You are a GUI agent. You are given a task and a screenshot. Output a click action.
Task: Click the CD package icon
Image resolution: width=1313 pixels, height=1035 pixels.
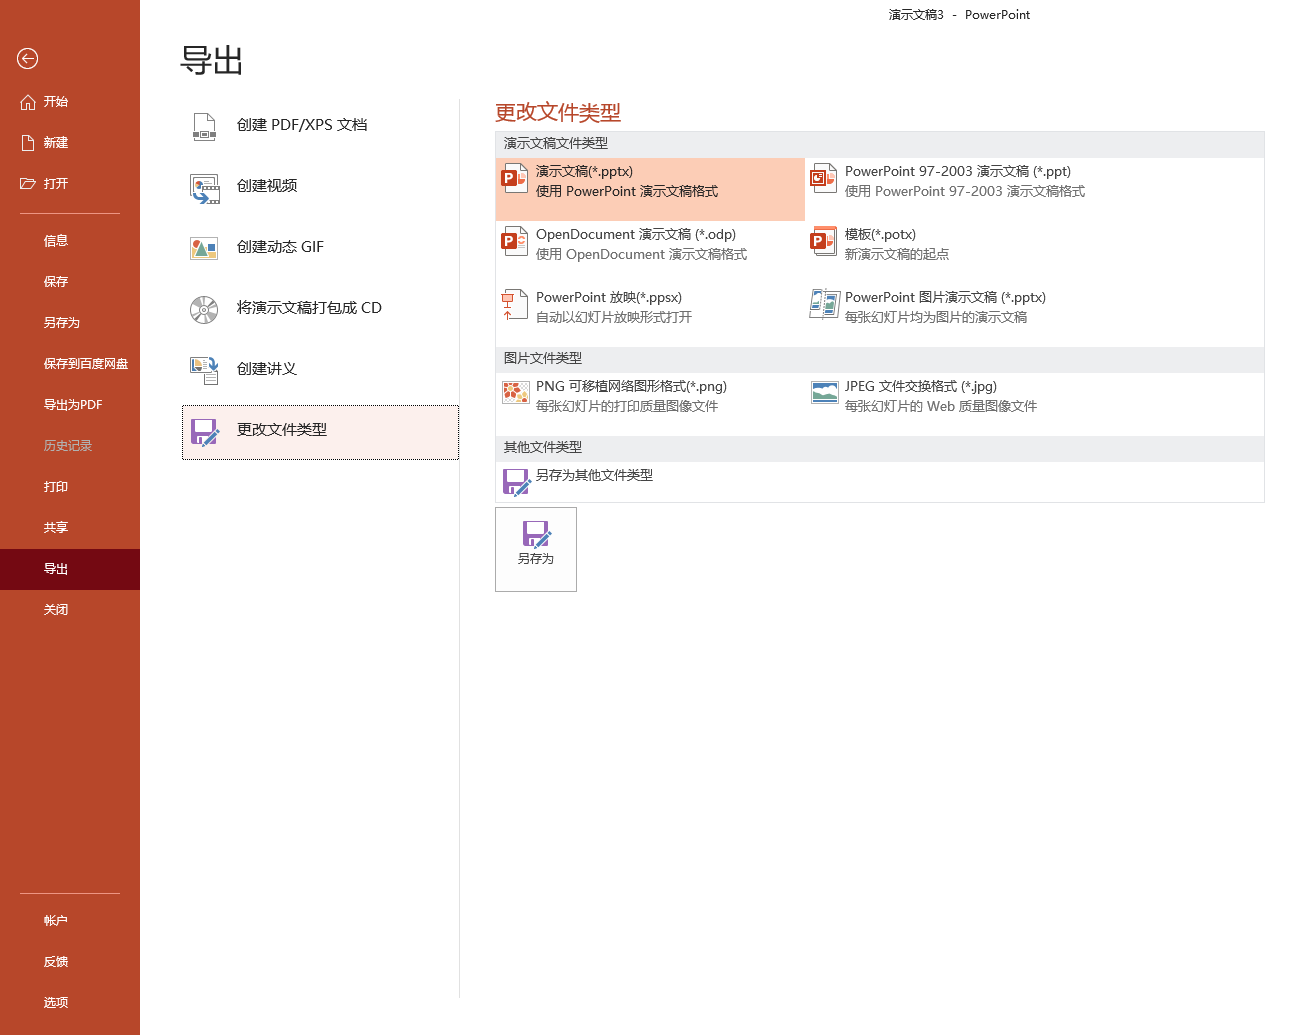point(204,309)
